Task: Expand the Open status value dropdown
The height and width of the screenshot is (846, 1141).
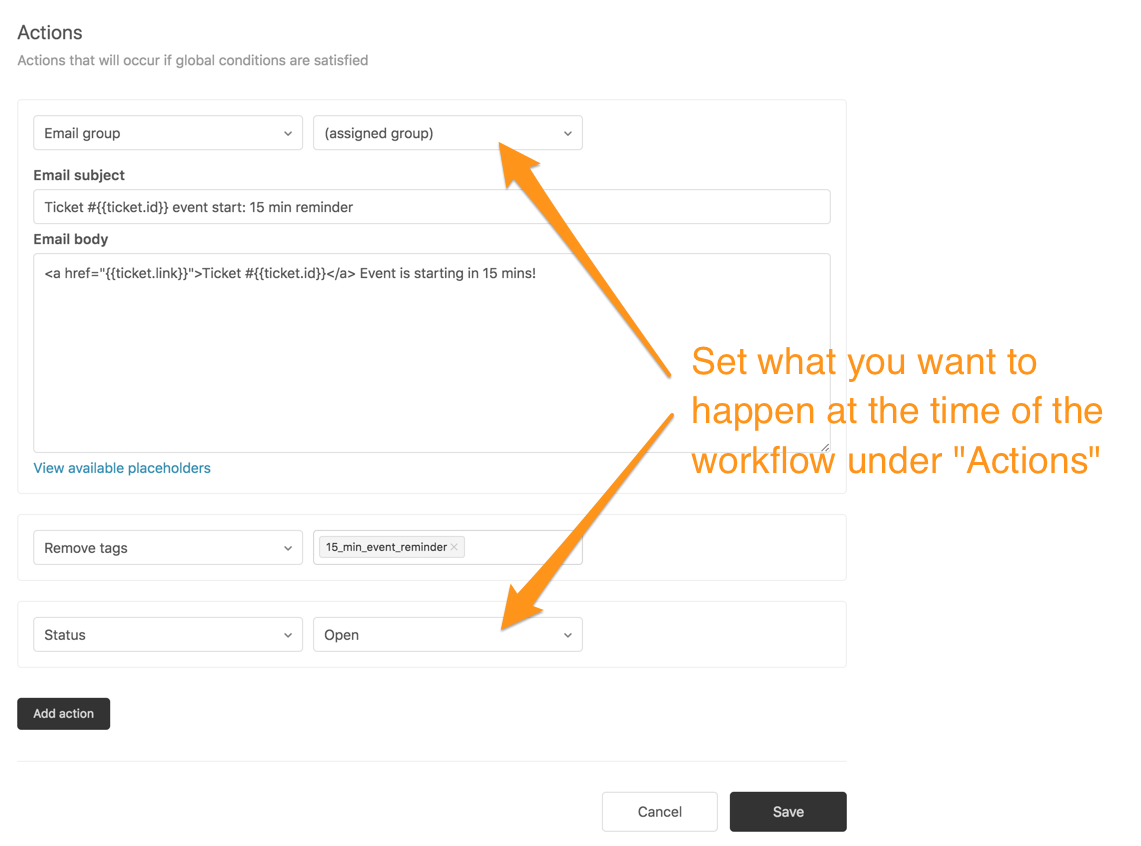Action: 448,635
